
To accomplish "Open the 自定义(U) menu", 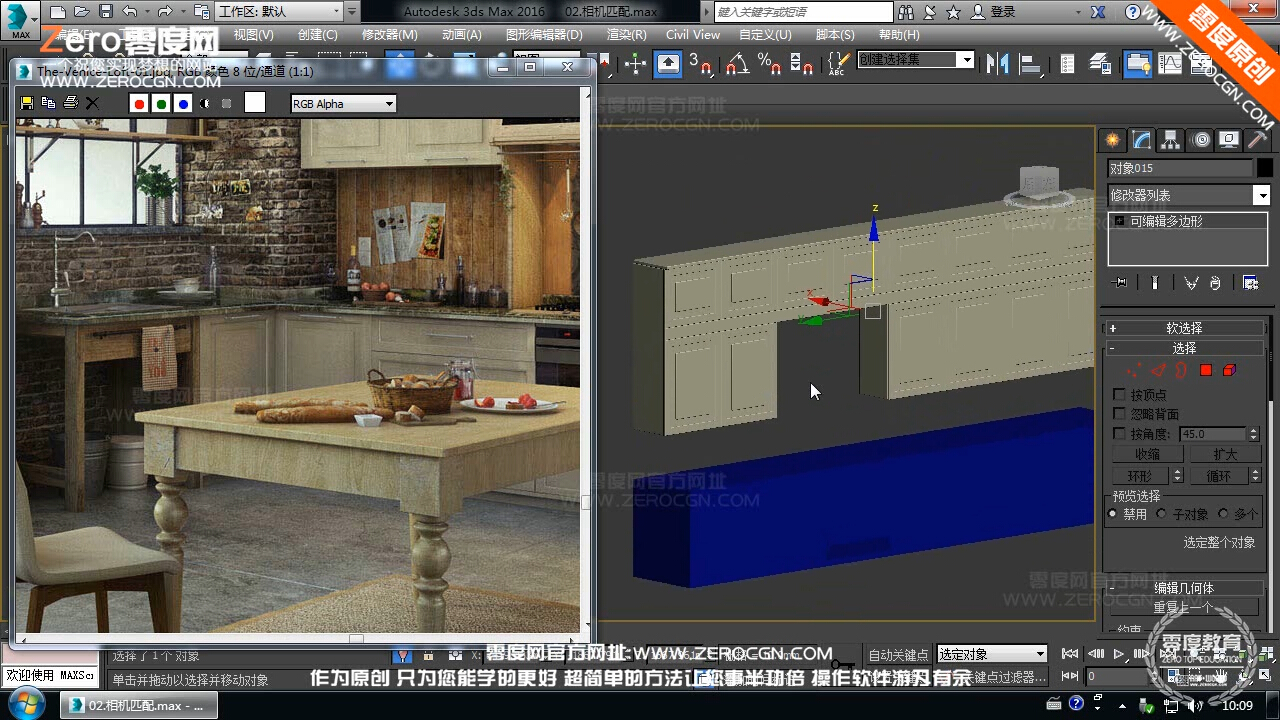I will (x=765, y=34).
